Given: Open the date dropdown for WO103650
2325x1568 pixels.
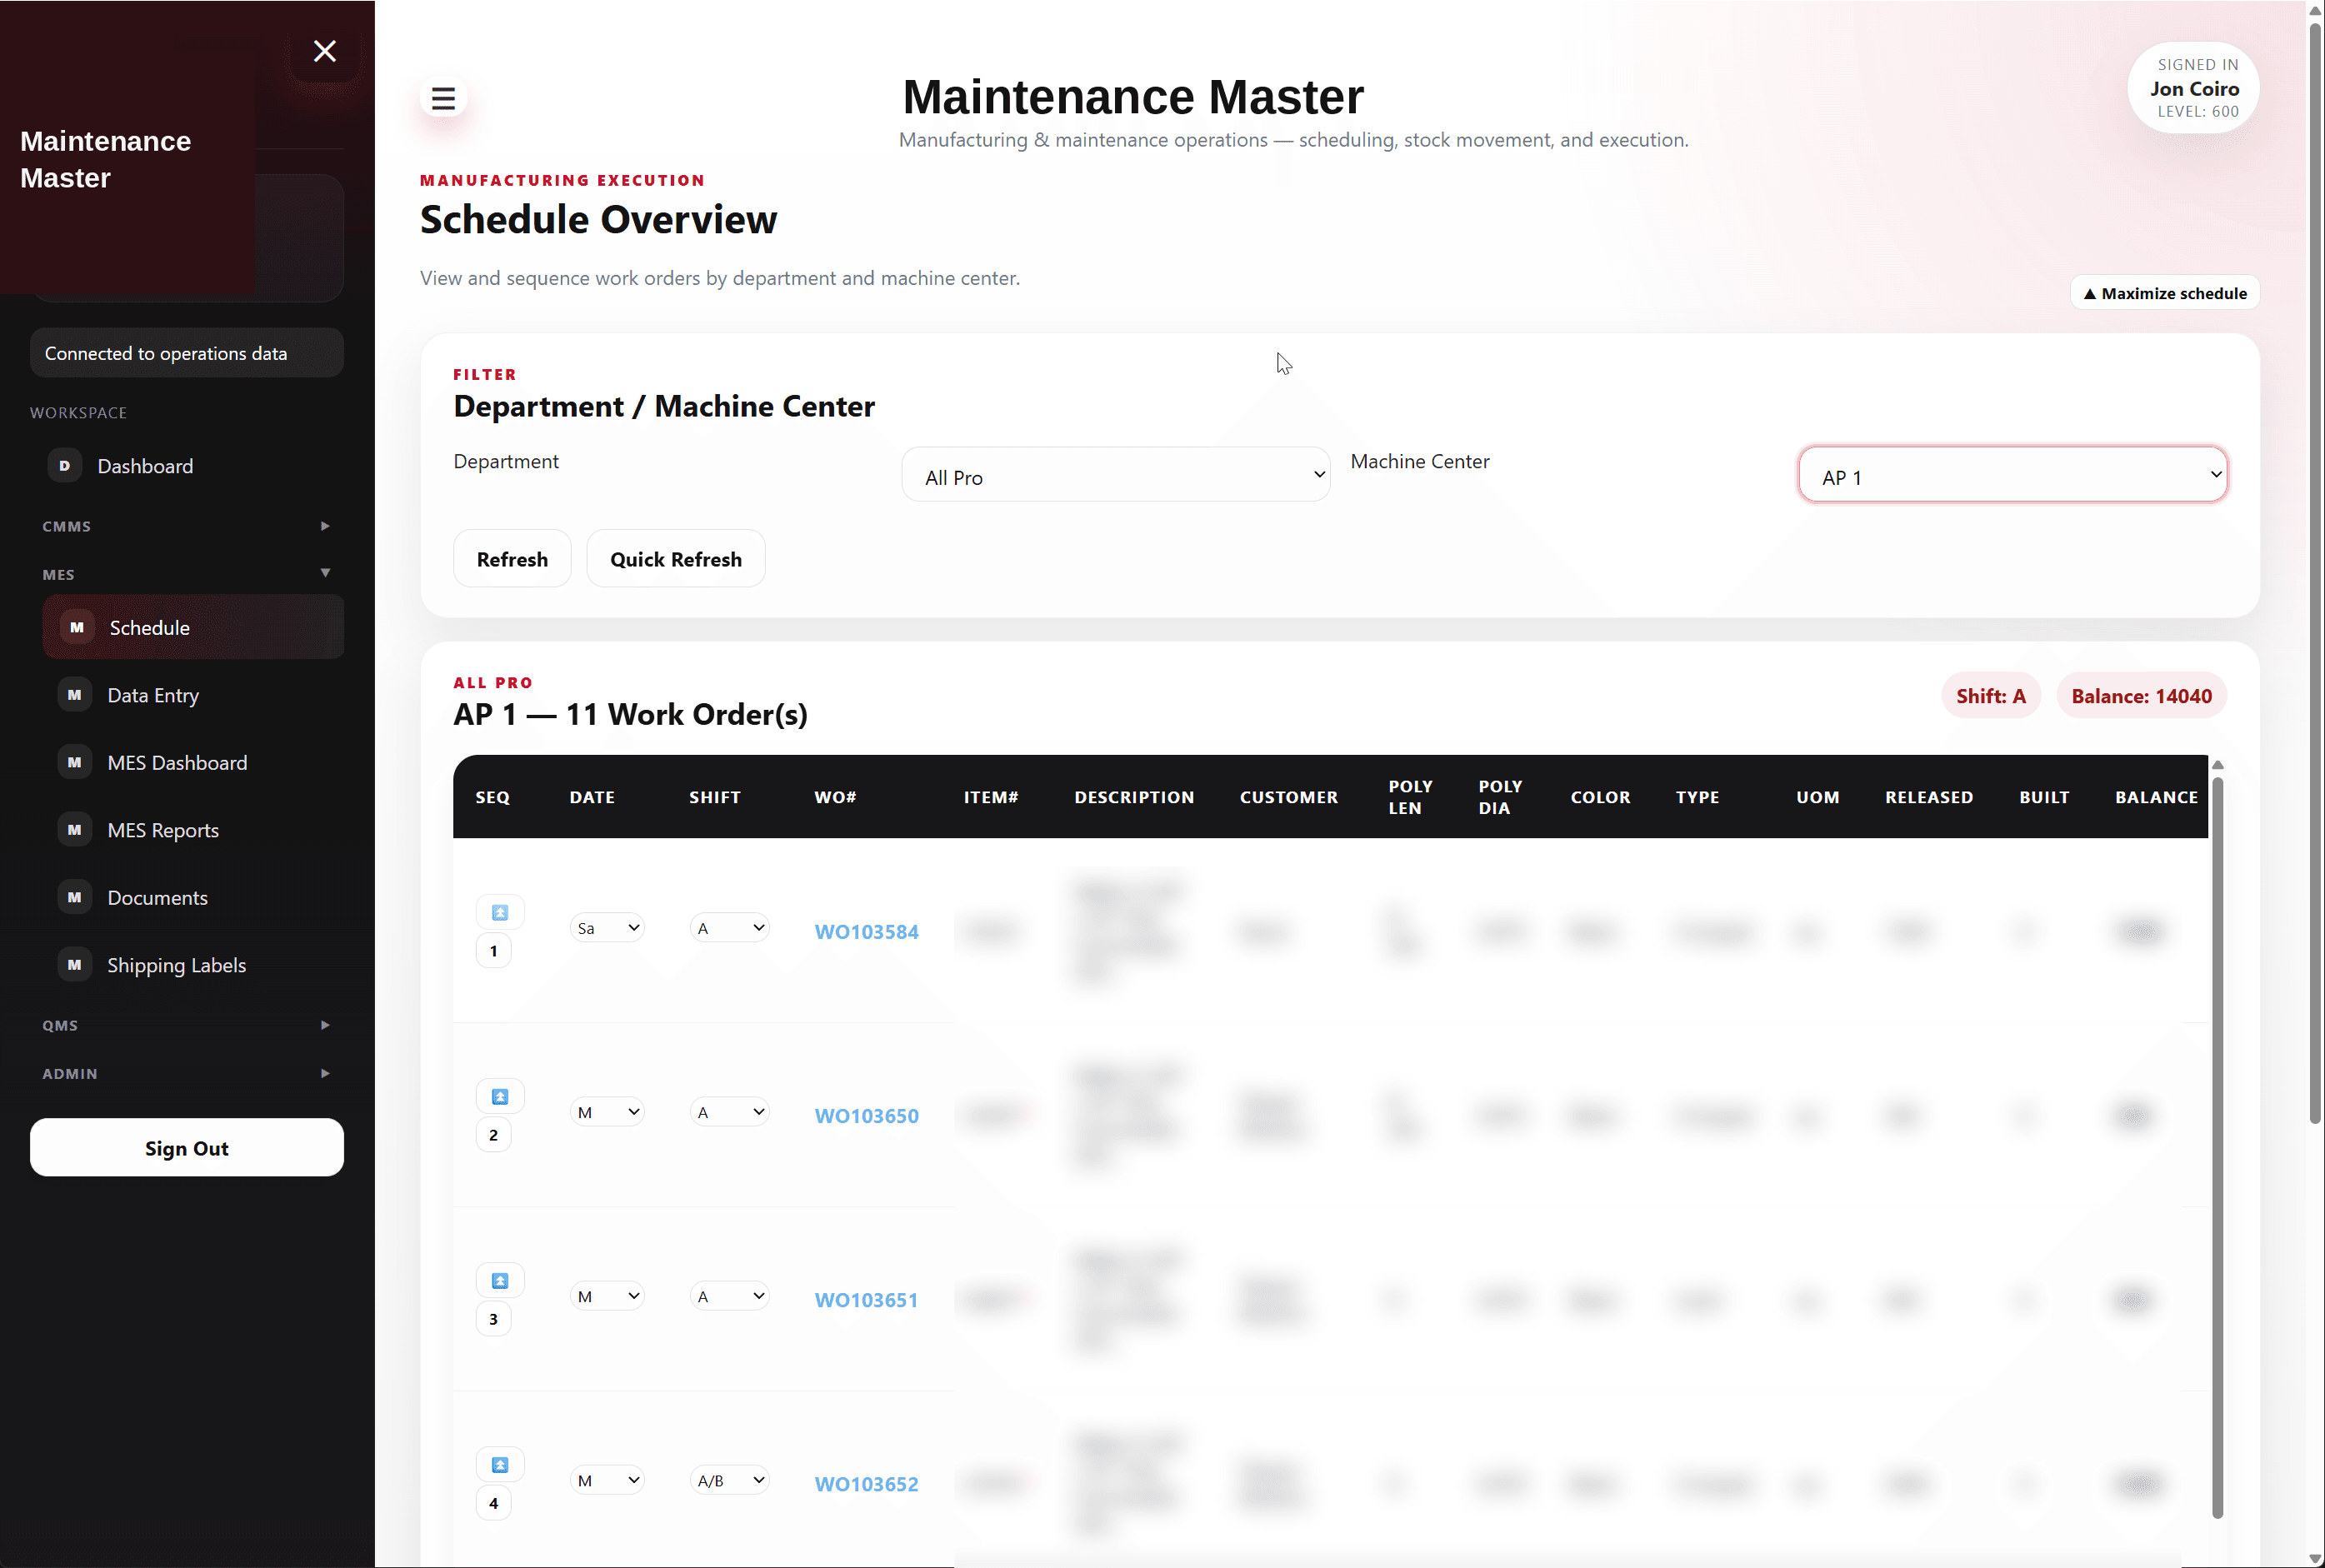Looking at the screenshot, I should tap(607, 1112).
